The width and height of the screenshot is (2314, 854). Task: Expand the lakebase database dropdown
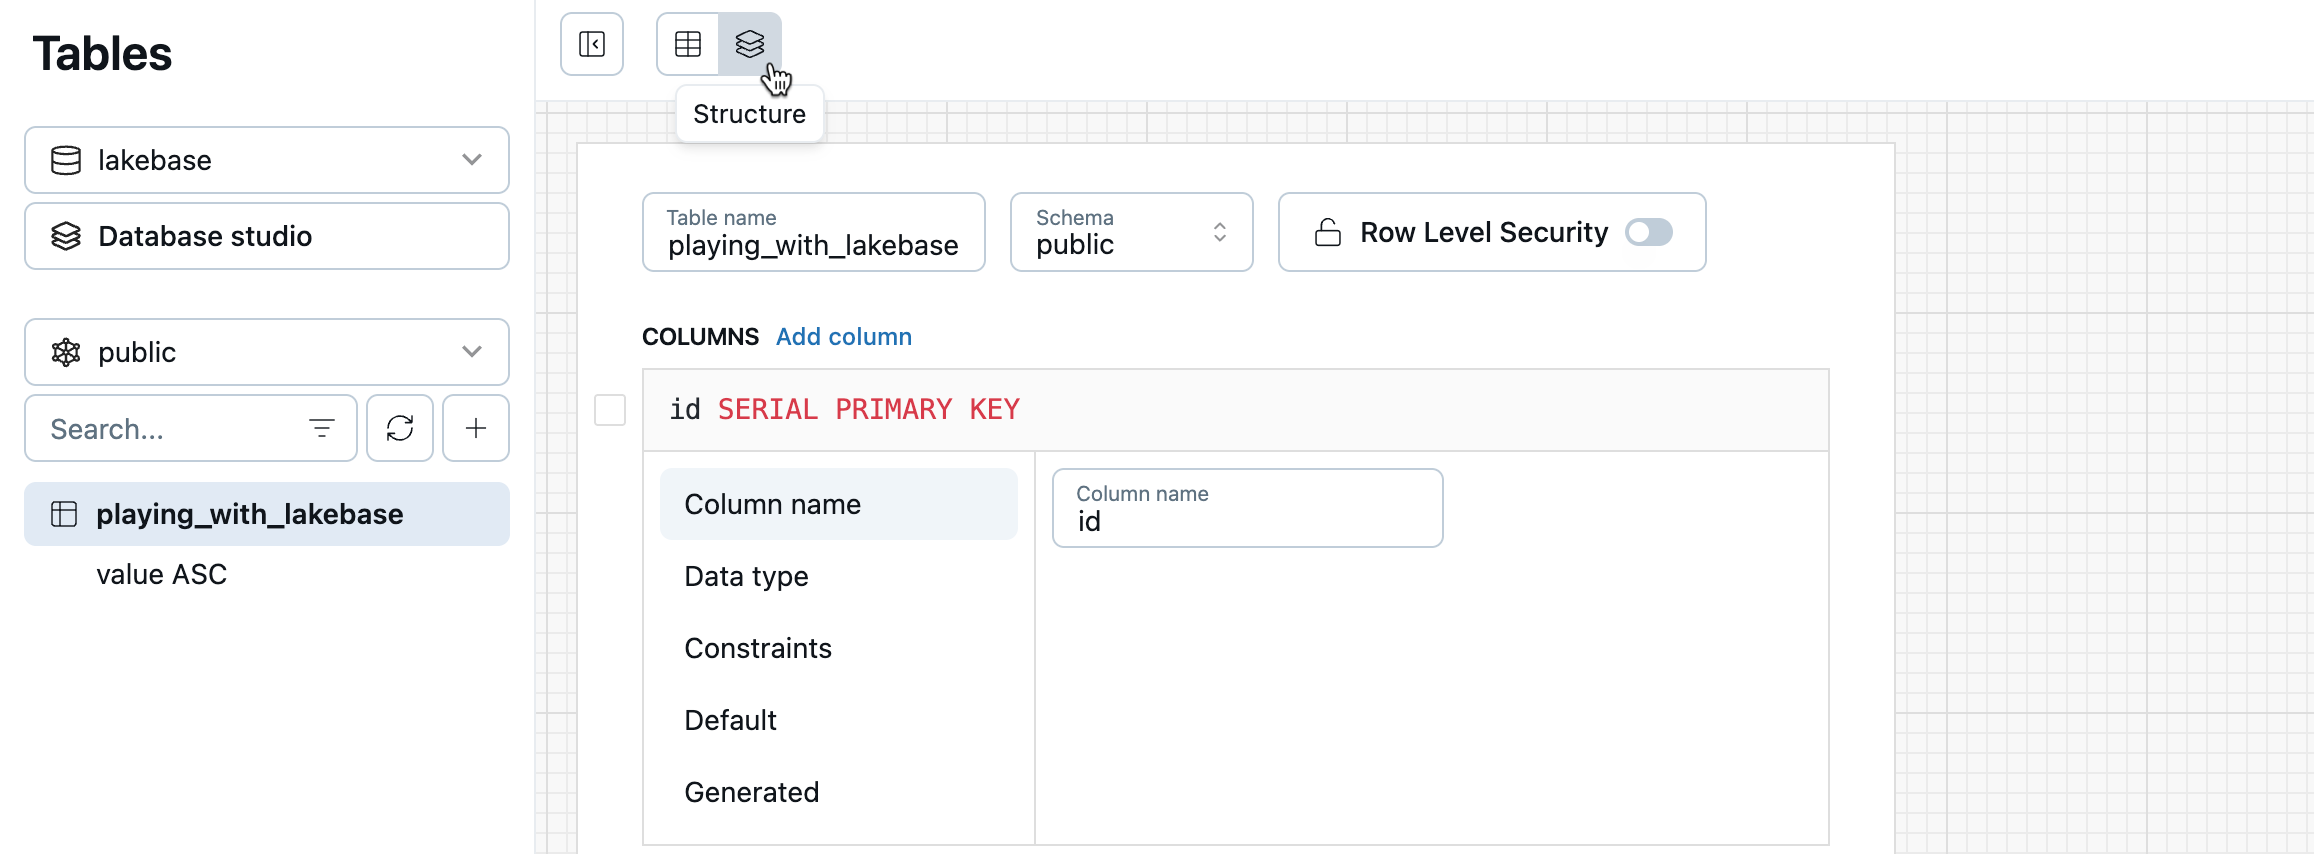pos(470,160)
